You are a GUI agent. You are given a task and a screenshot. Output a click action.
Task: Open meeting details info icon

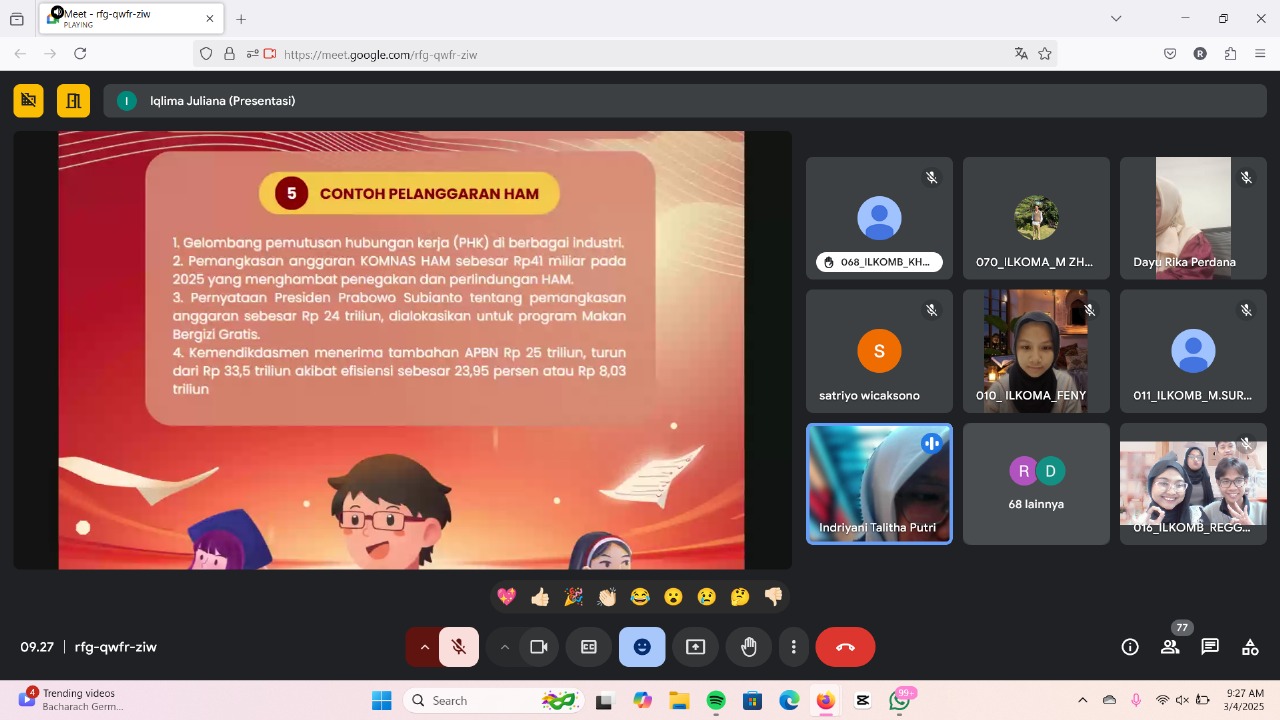tap(1130, 647)
